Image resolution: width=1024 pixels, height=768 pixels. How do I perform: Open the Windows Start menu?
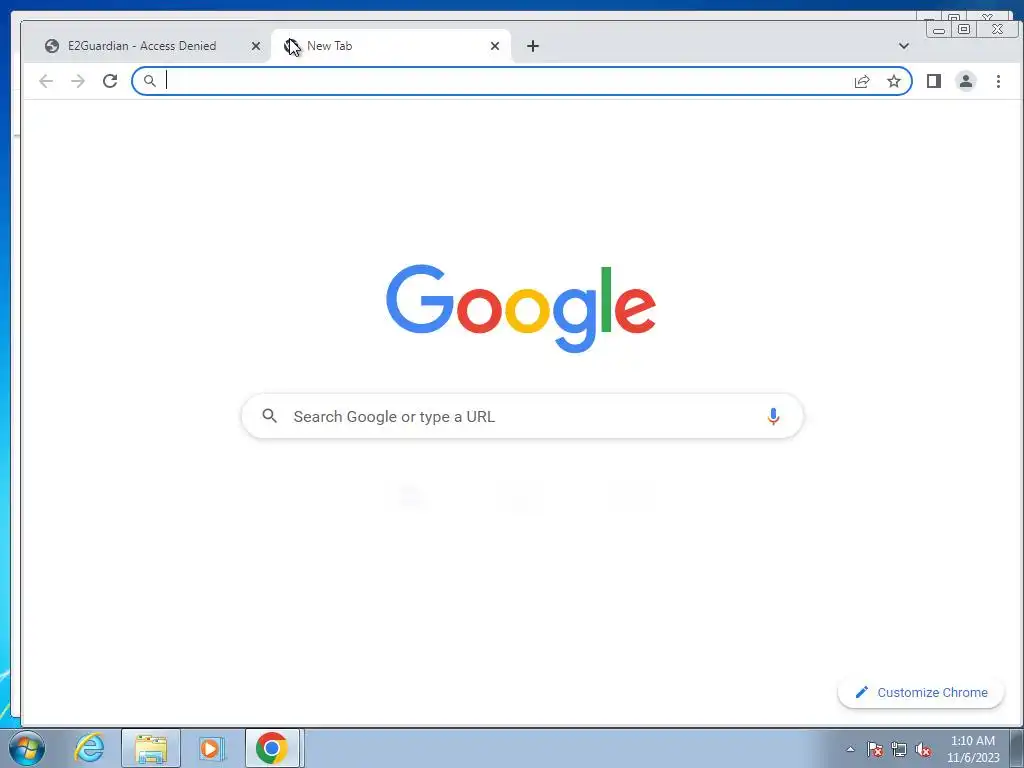tap(27, 748)
